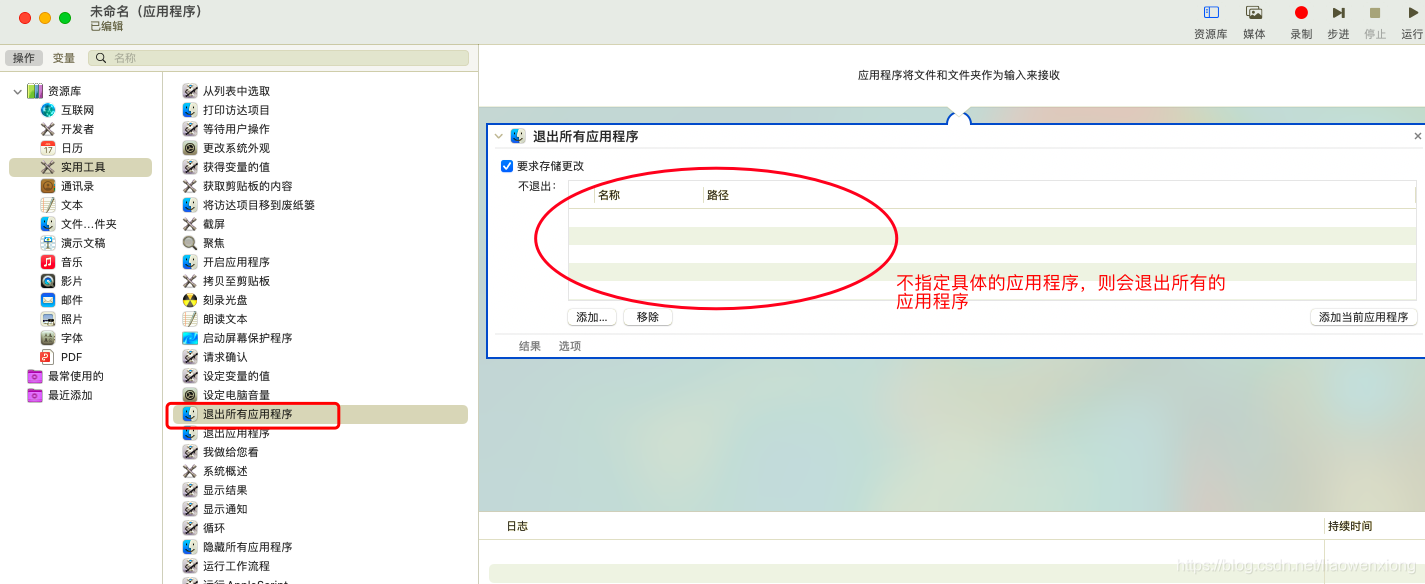1425x584 pixels.
Task: Uncheck the 要求存储更改 checkbox
Action: [507, 166]
